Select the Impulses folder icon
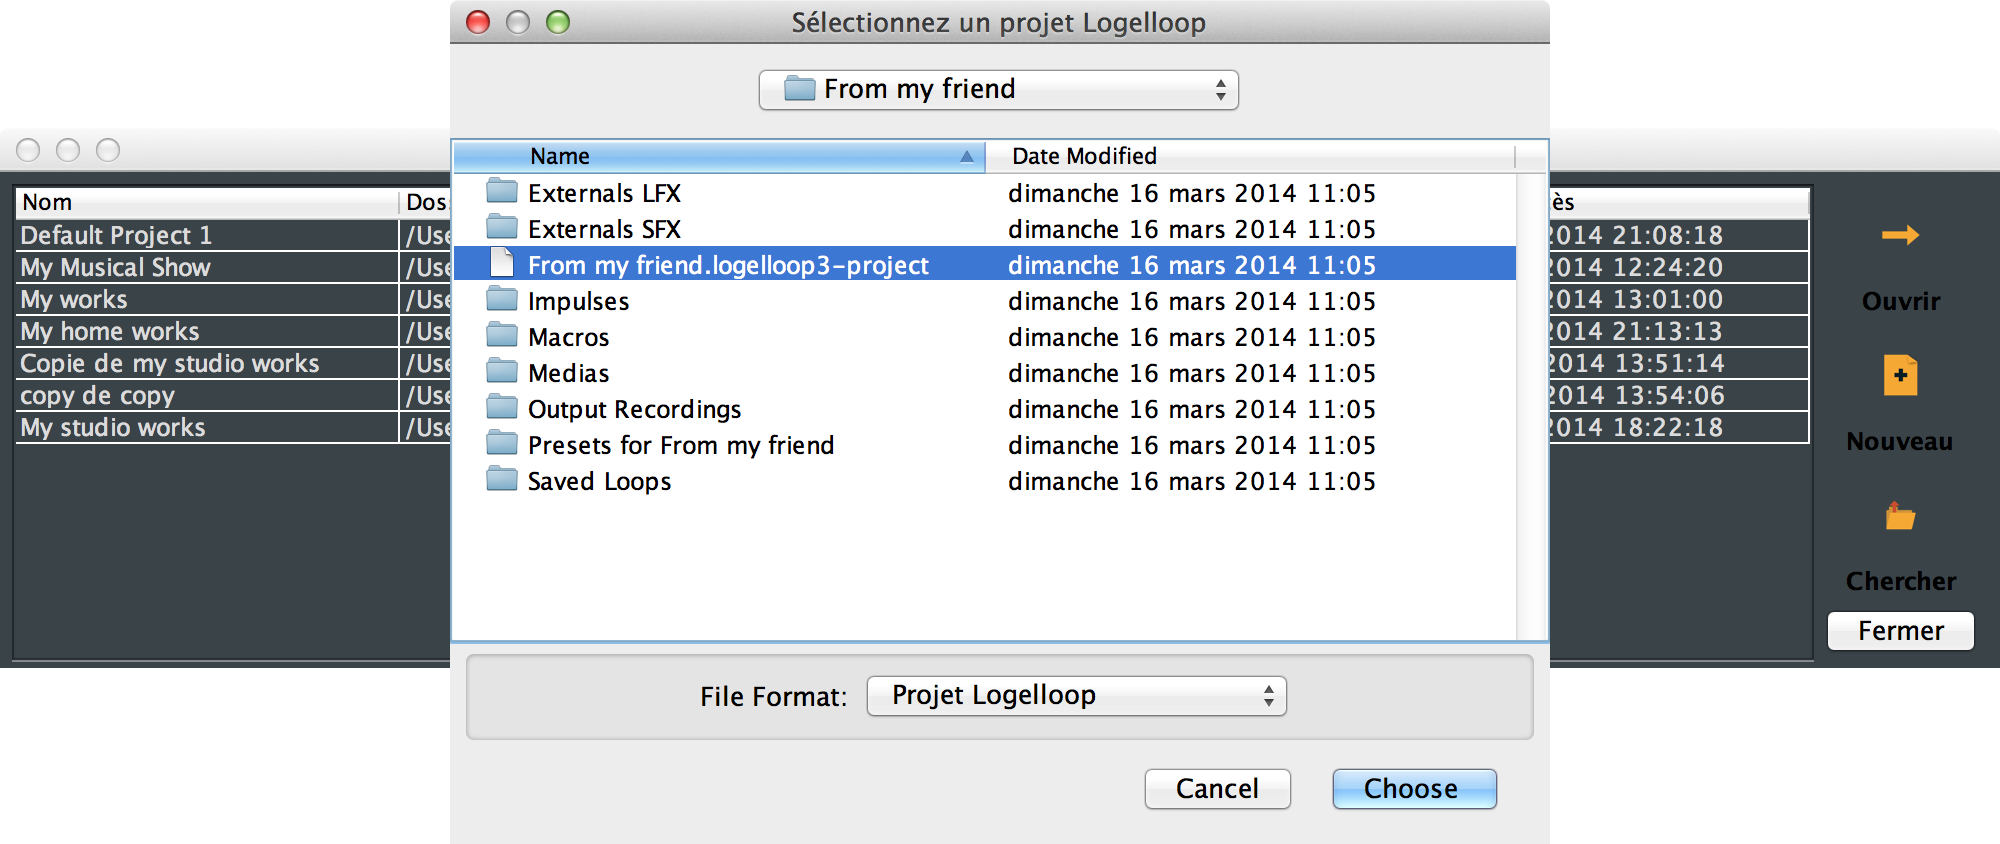 (x=502, y=299)
